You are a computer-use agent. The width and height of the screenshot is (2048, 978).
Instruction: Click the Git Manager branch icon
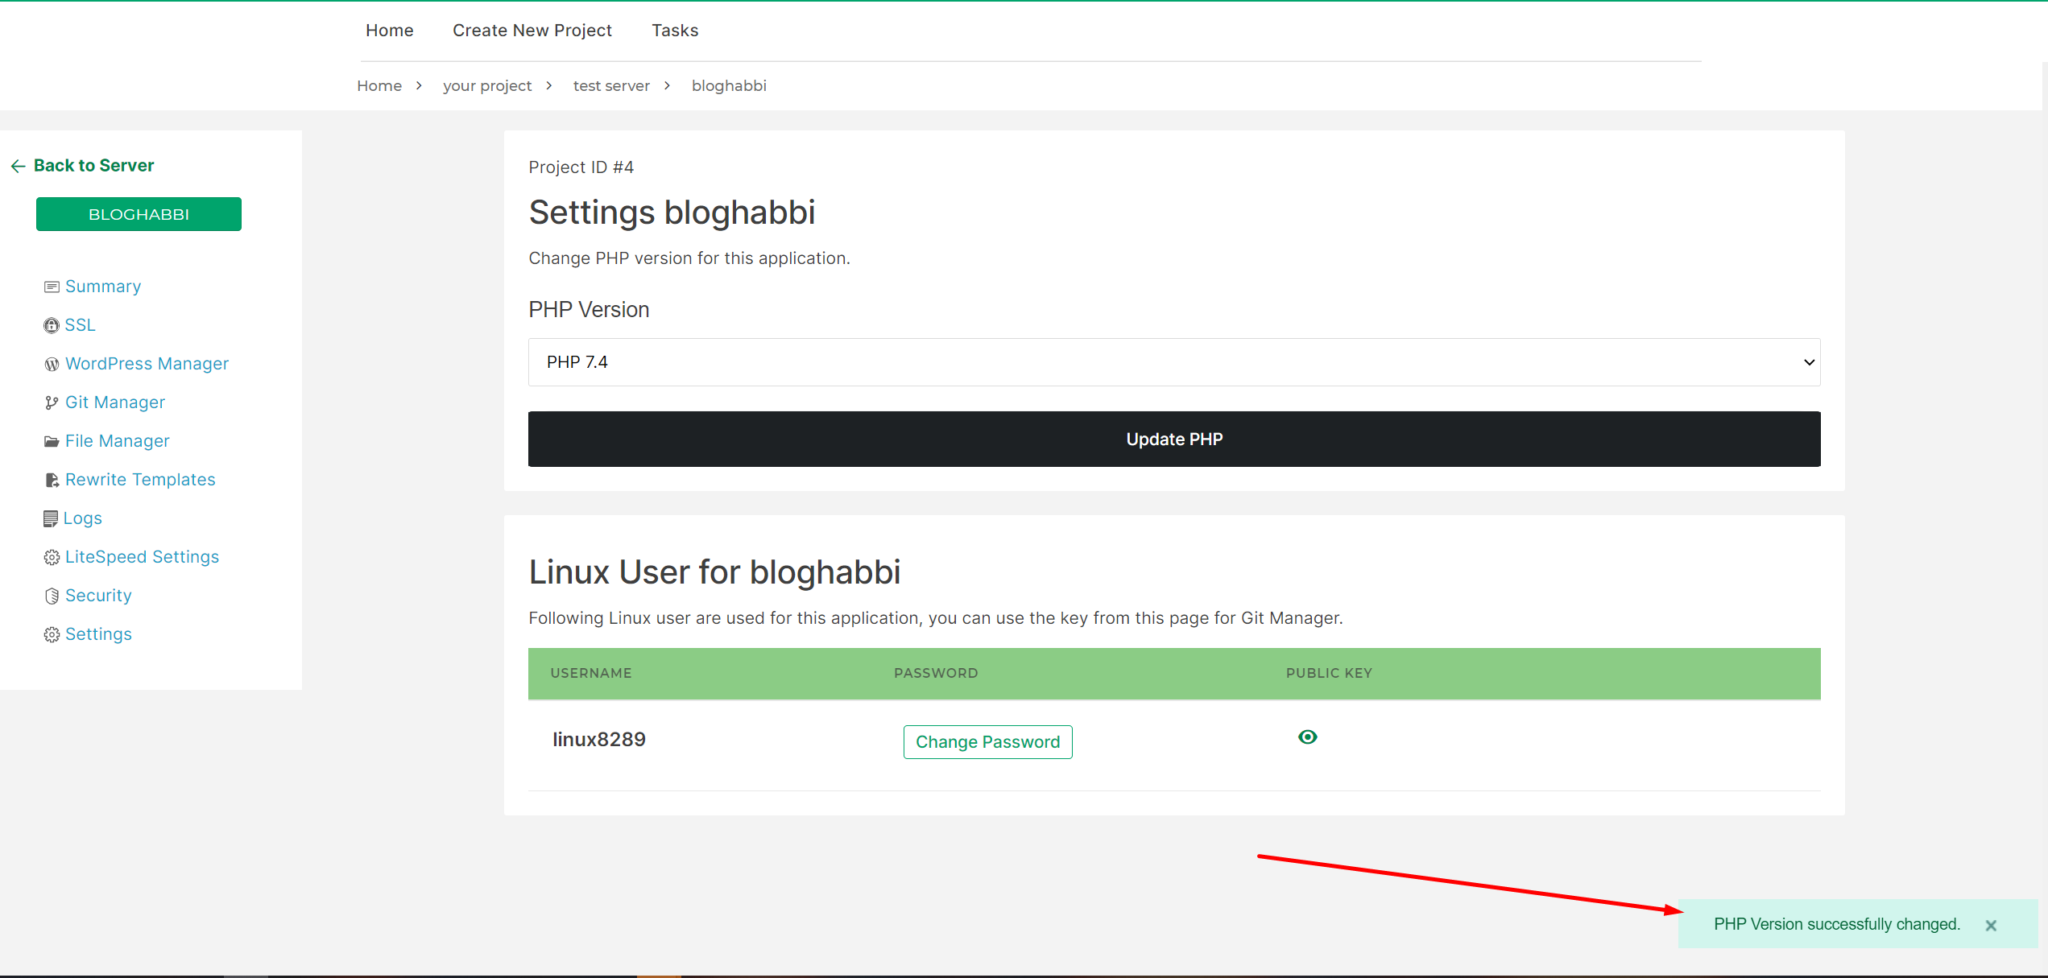coord(51,402)
